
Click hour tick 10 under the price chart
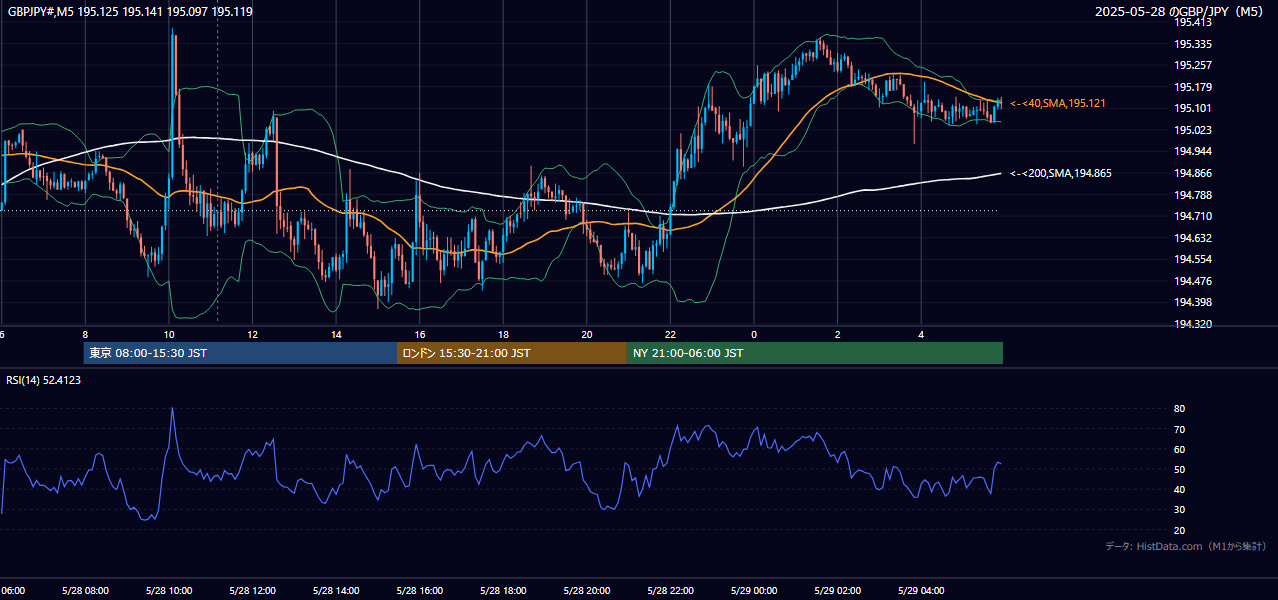pos(169,335)
